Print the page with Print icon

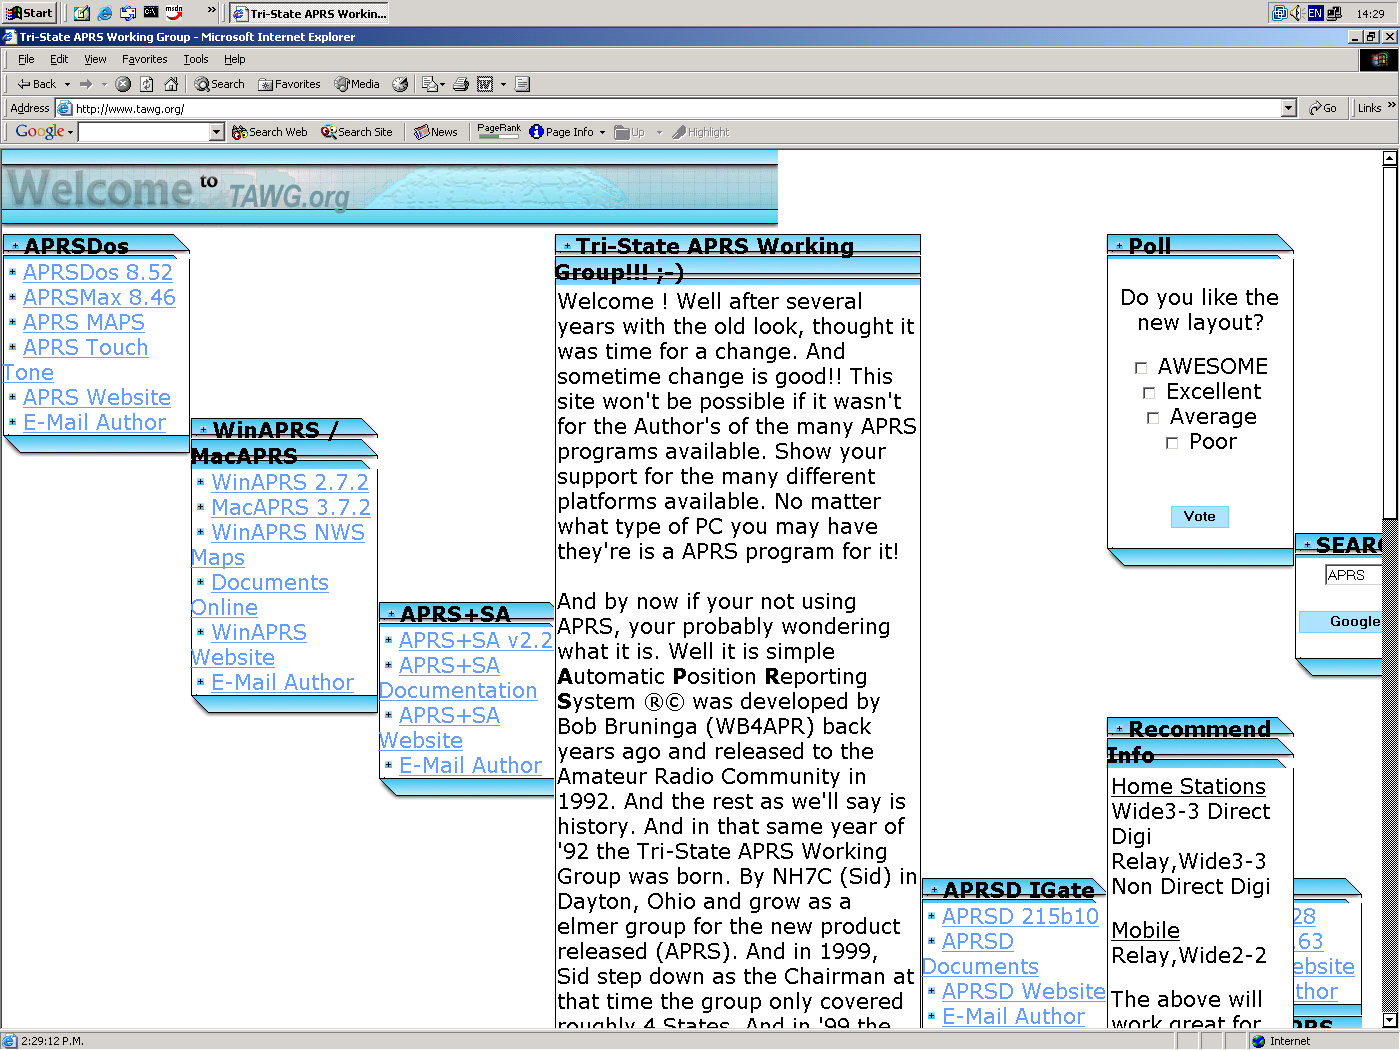[x=461, y=84]
